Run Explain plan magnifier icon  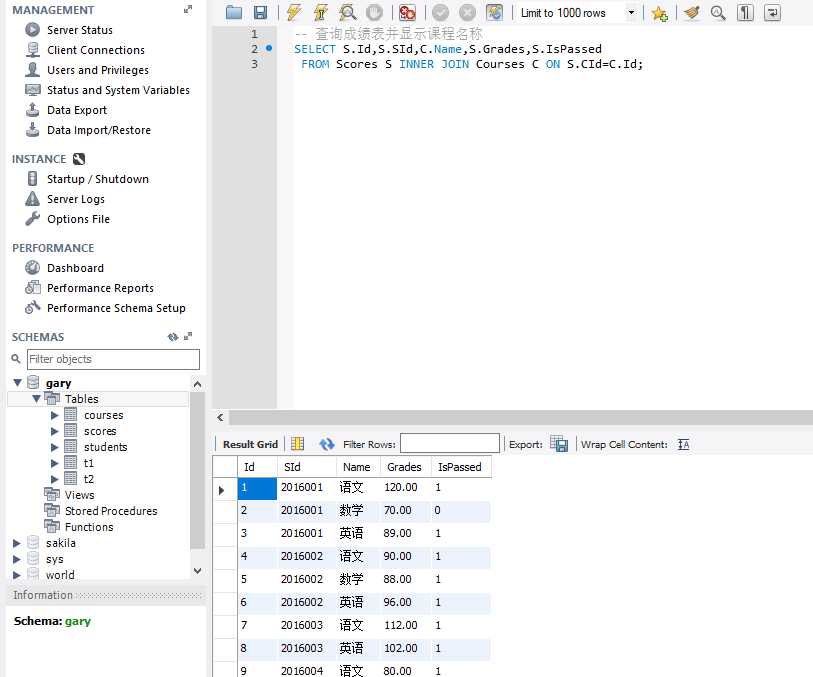(347, 12)
